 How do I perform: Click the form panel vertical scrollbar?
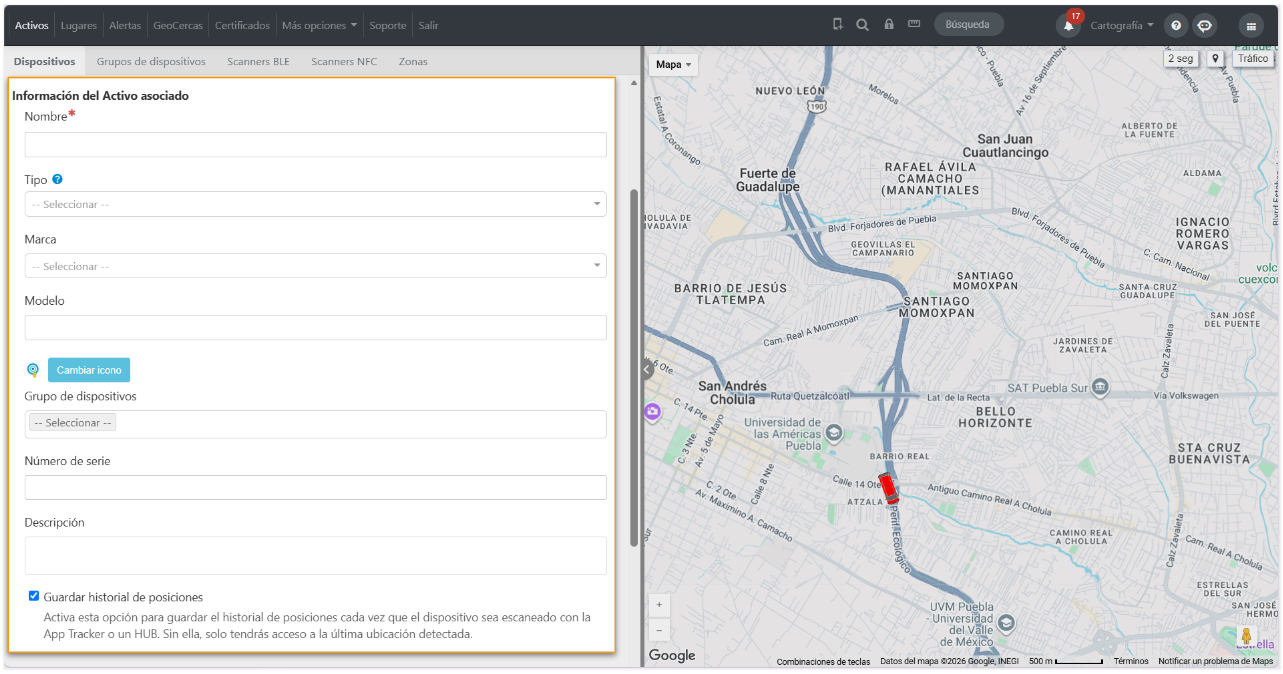pos(634,367)
